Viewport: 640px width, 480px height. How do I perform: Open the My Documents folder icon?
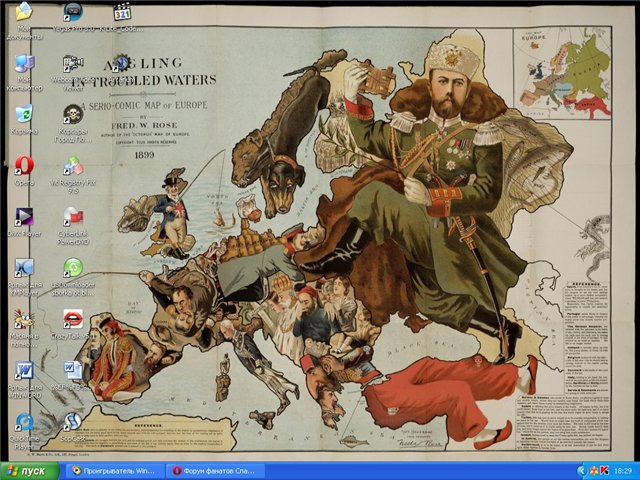click(24, 11)
